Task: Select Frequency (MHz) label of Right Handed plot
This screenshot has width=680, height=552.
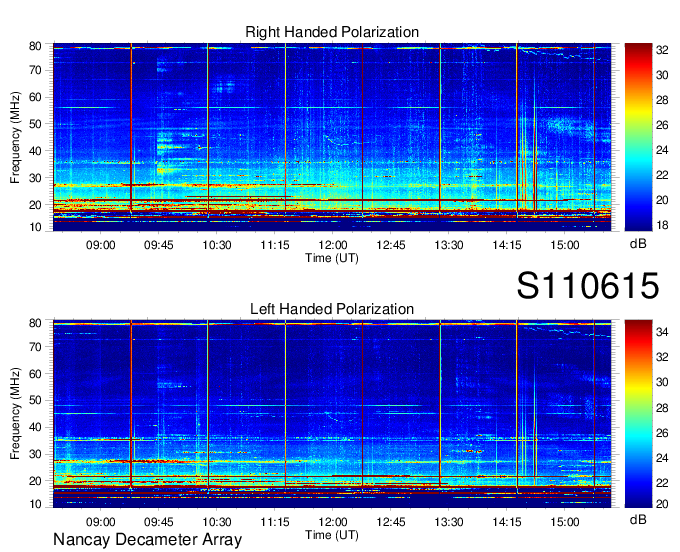Action: click(15, 137)
